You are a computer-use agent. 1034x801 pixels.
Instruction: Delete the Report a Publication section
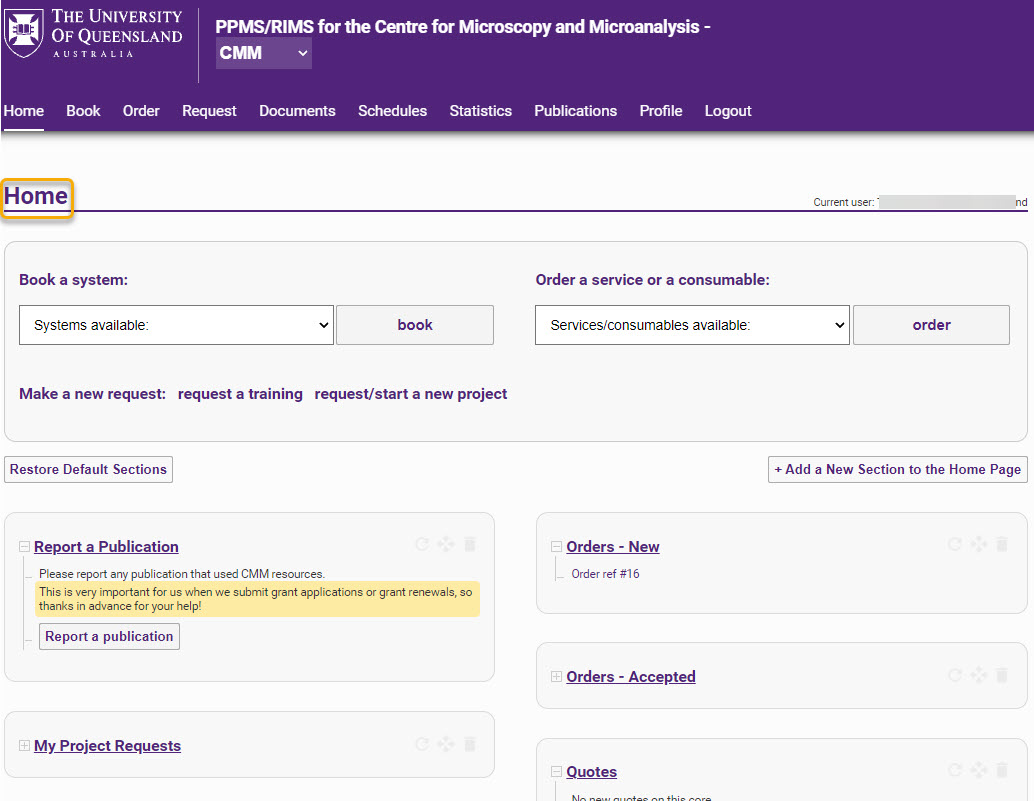(x=469, y=544)
